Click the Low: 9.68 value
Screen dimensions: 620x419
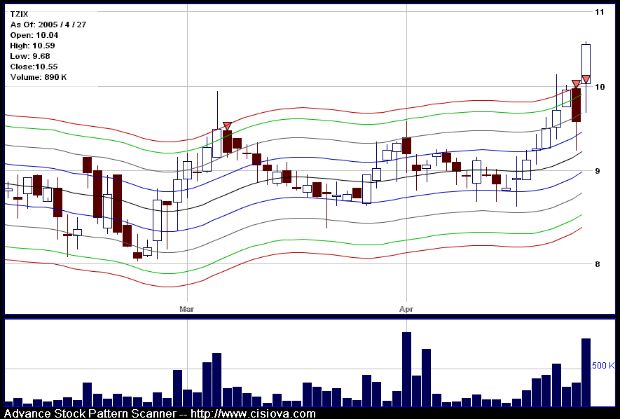point(30,56)
